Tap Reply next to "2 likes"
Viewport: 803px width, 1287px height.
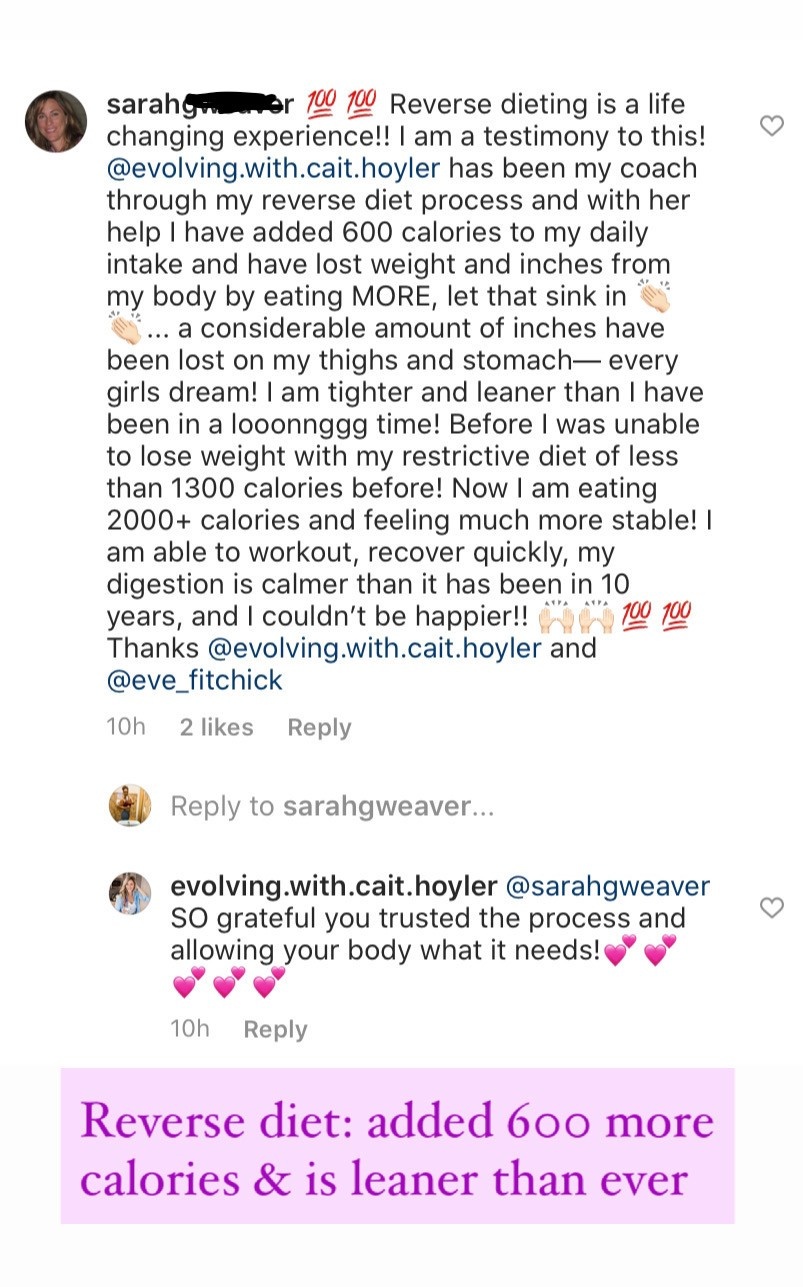click(319, 728)
